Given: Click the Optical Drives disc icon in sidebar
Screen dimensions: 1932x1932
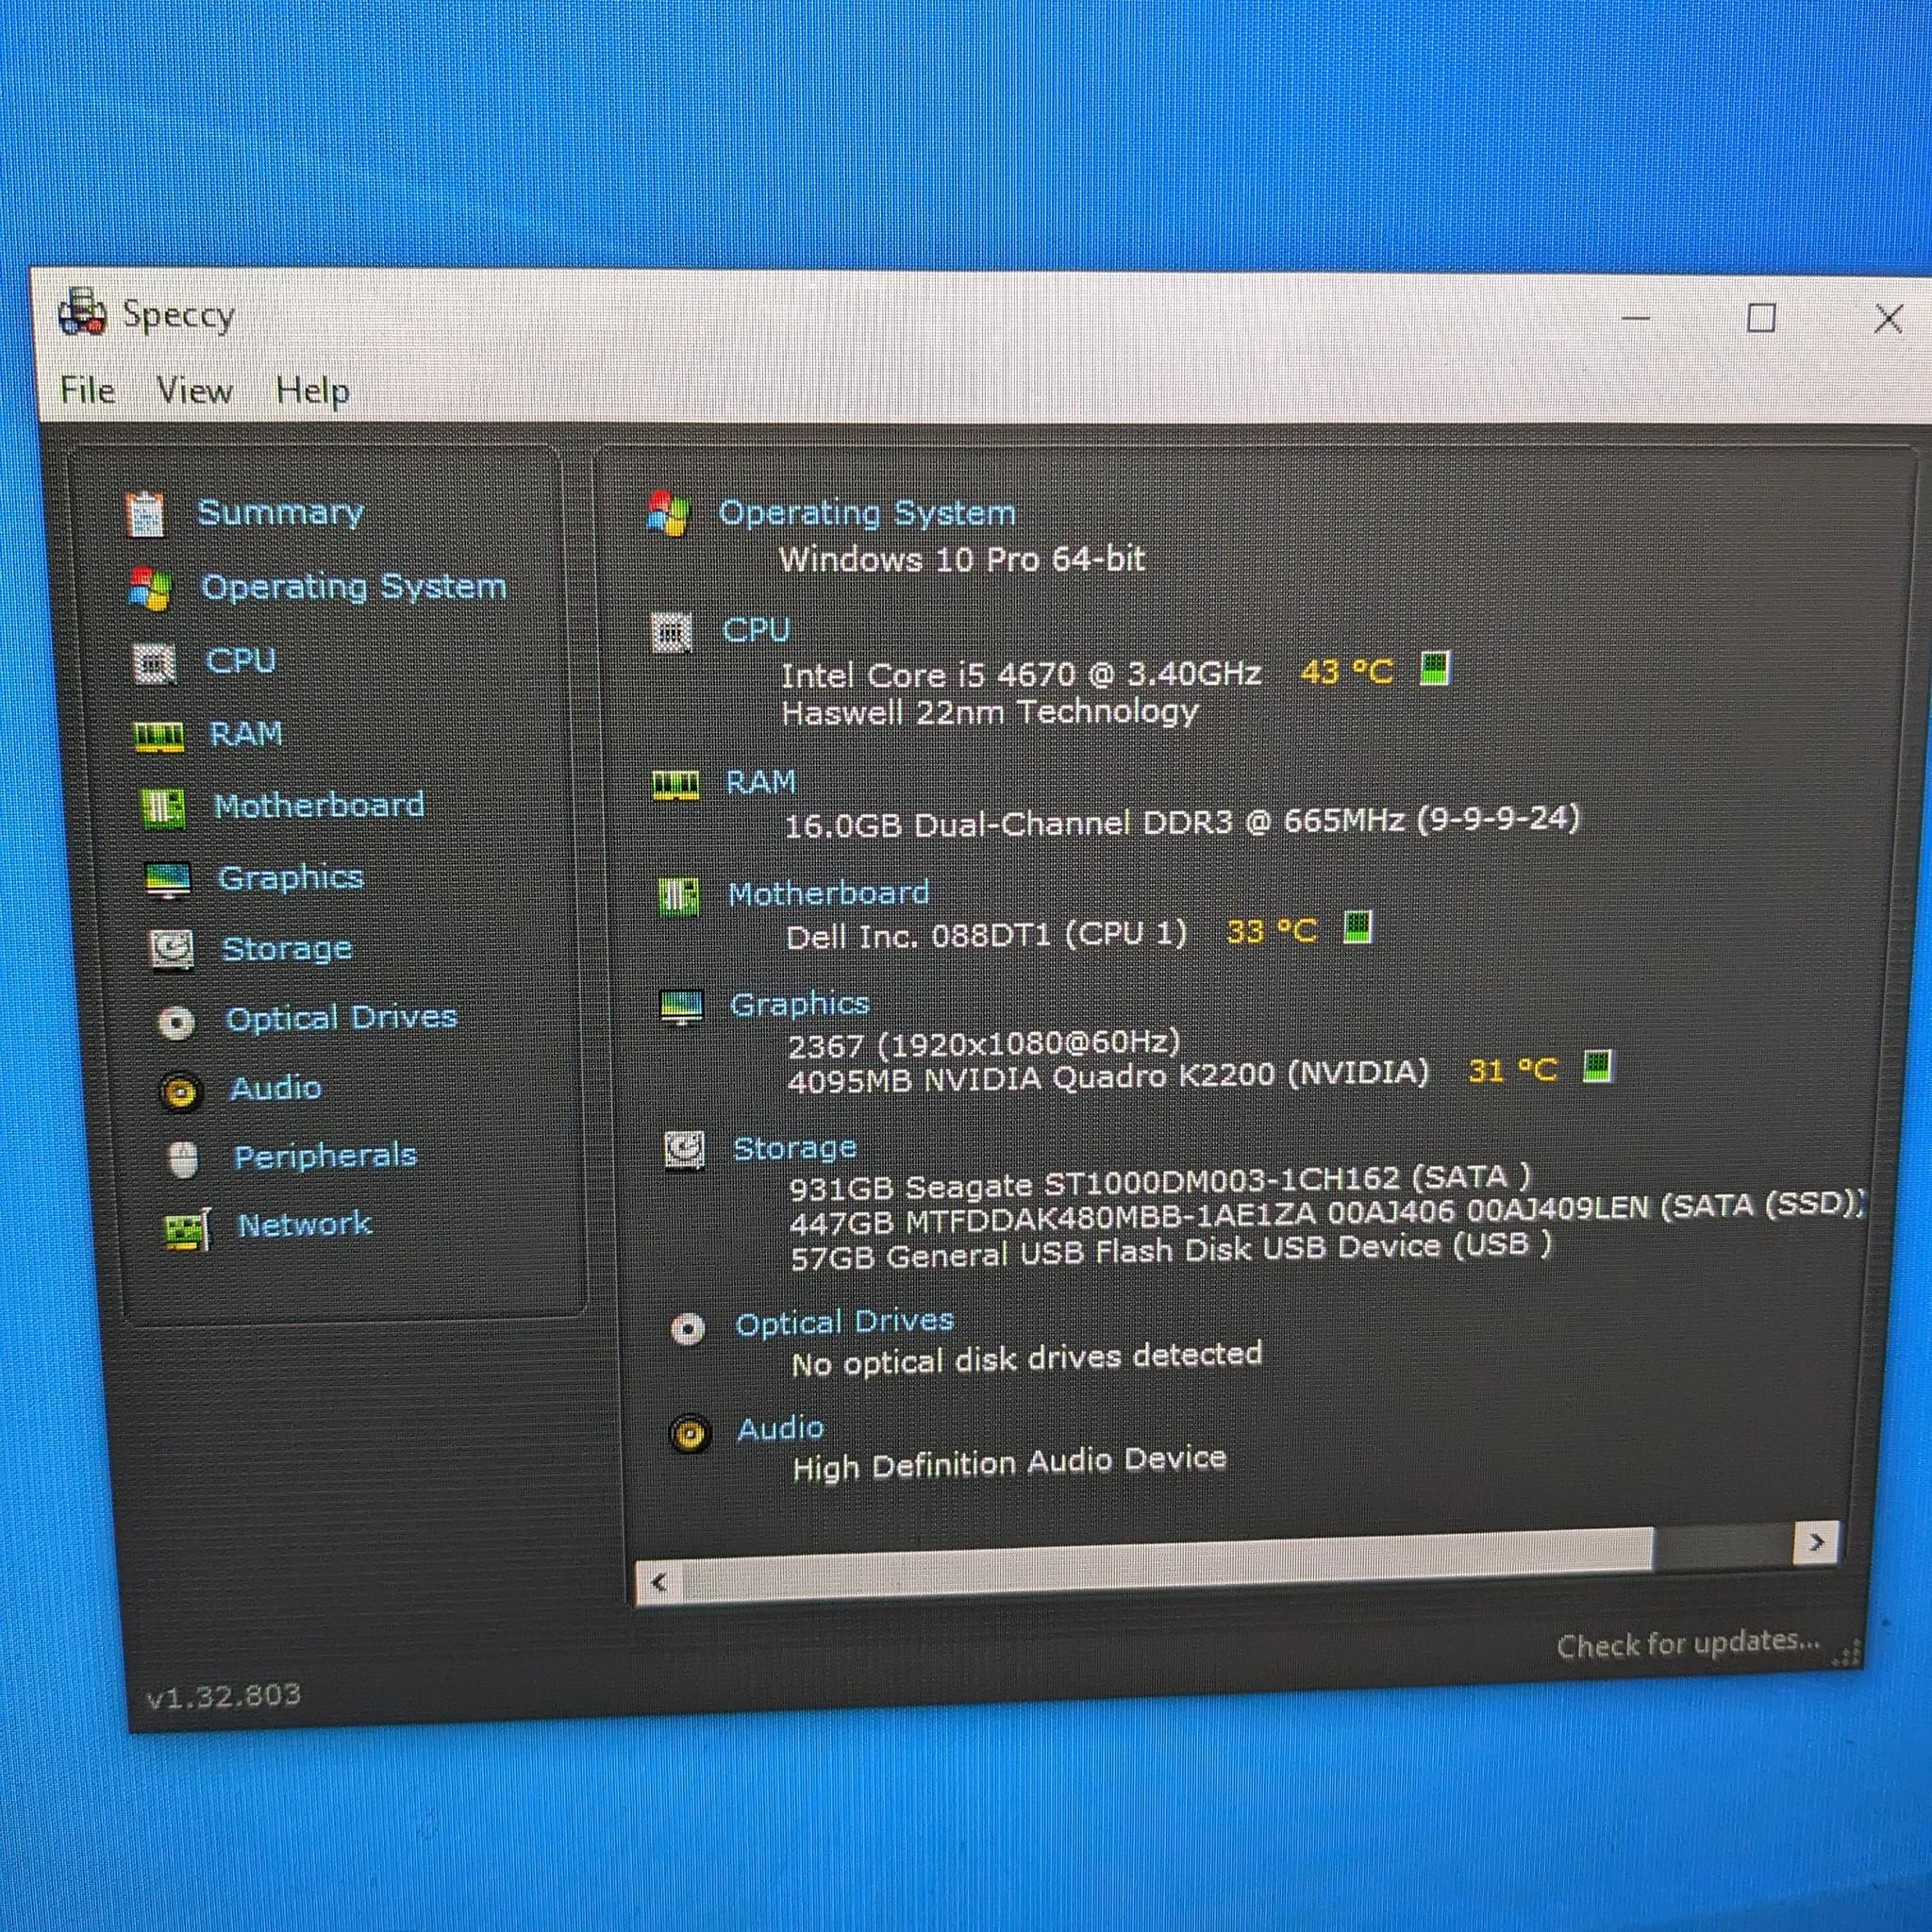Looking at the screenshot, I should click(177, 1022).
